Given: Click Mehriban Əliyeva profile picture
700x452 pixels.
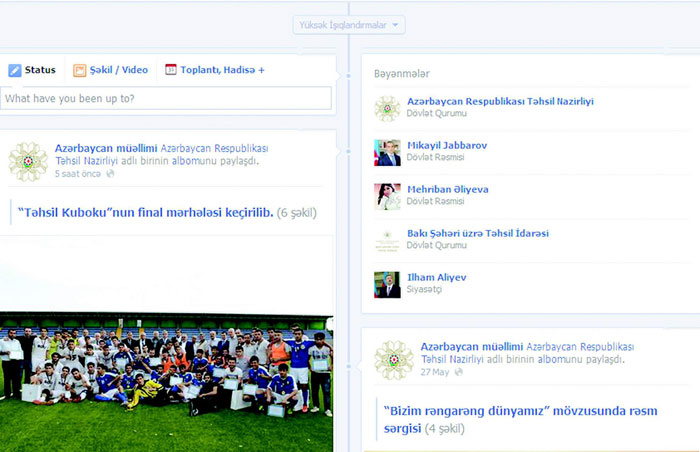Looking at the screenshot, I should (x=387, y=197).
